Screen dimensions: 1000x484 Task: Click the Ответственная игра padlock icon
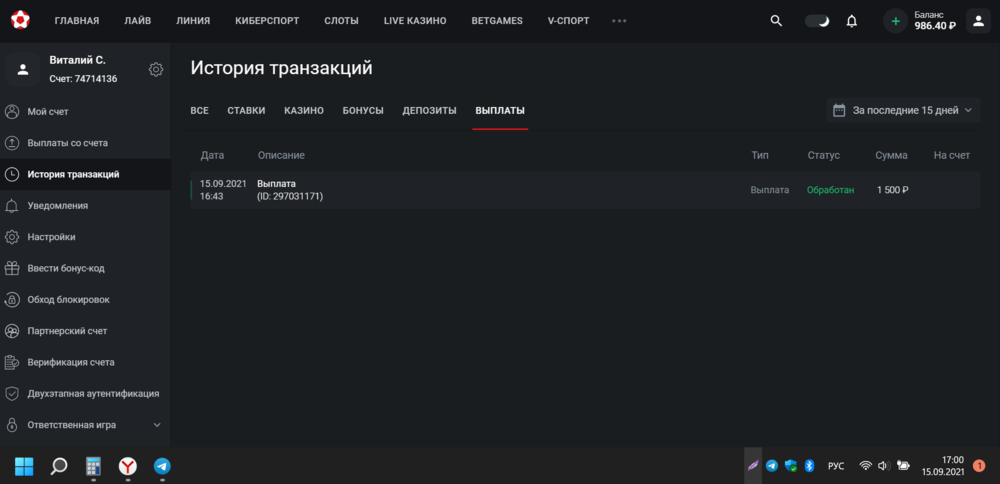[x=11, y=425]
